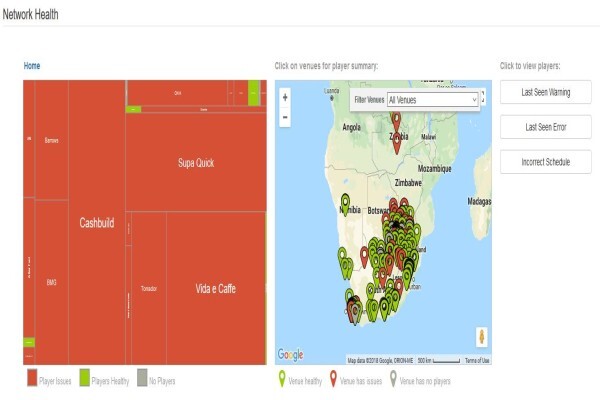This screenshot has width=600, height=400.
Task: Click the Venue has issues legend pin
Action: click(x=333, y=379)
